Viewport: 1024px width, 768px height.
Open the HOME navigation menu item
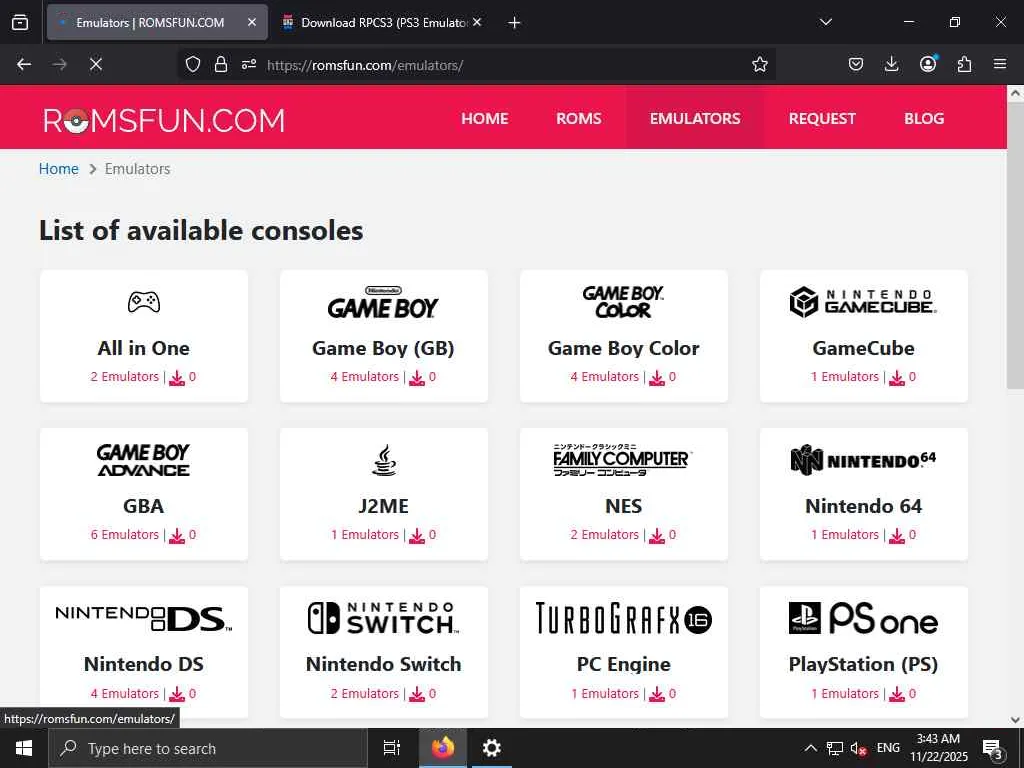click(485, 118)
